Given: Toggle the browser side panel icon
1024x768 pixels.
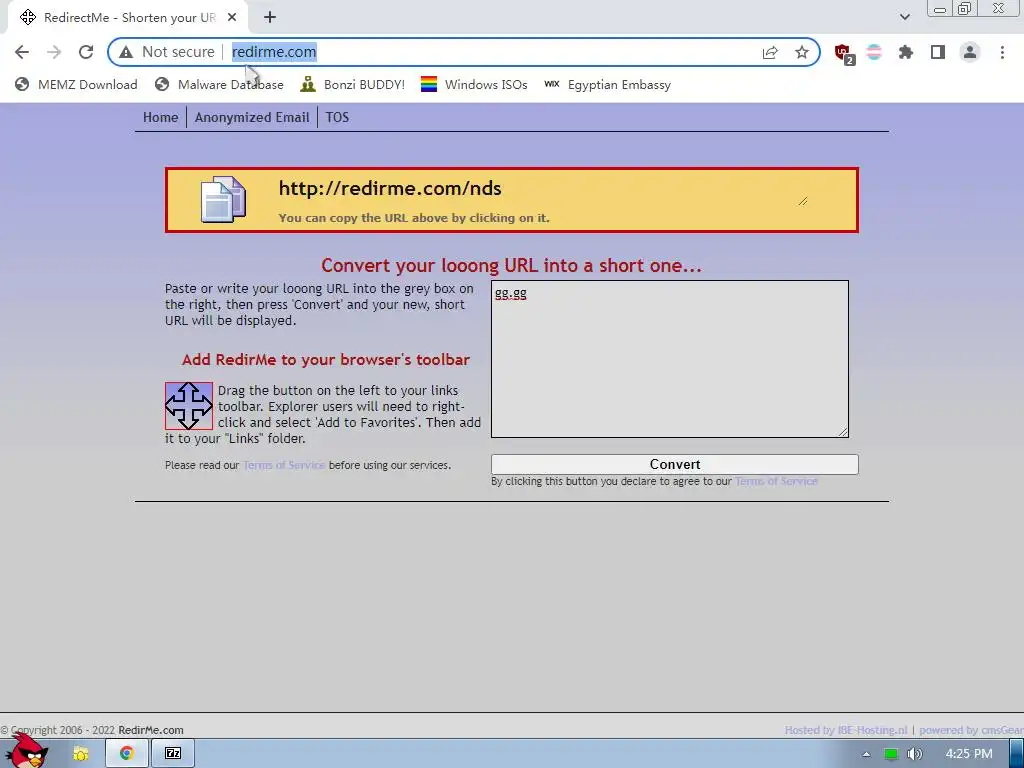Looking at the screenshot, I should pos(938,52).
